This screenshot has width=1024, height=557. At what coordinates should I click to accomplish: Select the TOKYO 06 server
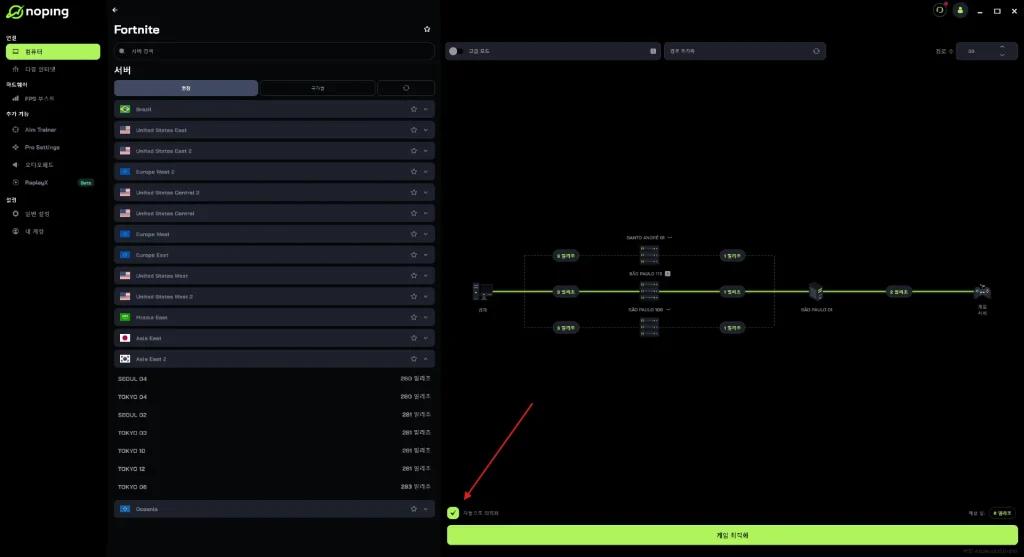coord(274,486)
